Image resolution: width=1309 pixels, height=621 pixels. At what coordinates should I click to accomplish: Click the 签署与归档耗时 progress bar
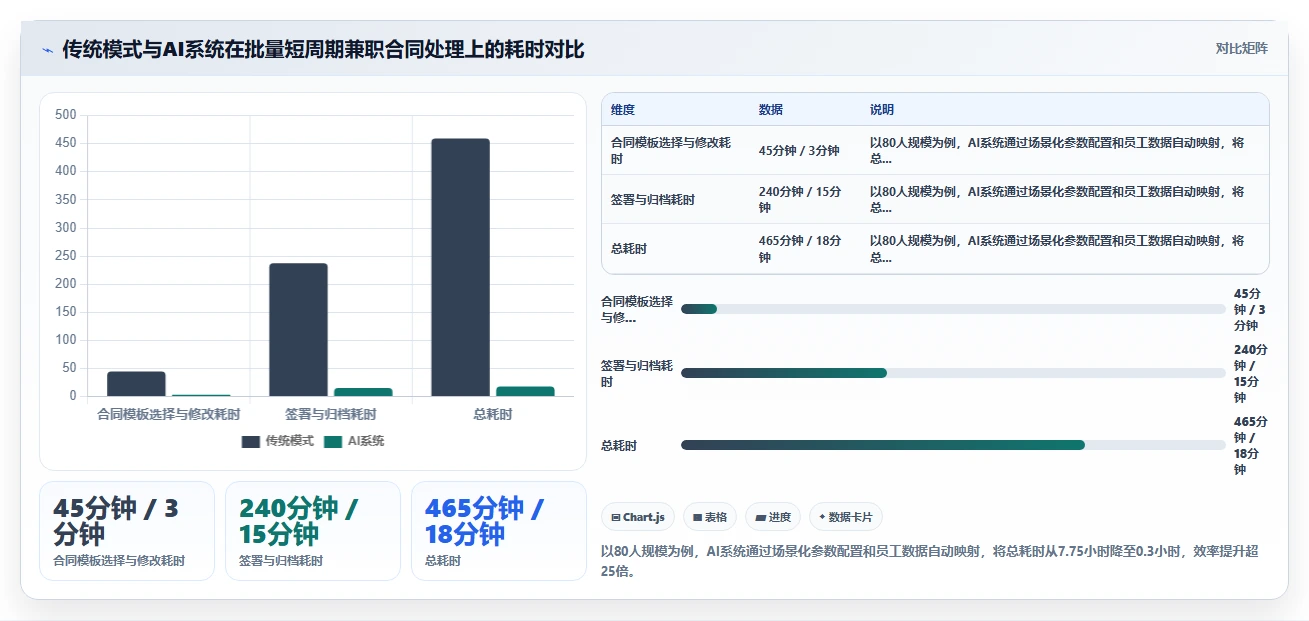(953, 373)
